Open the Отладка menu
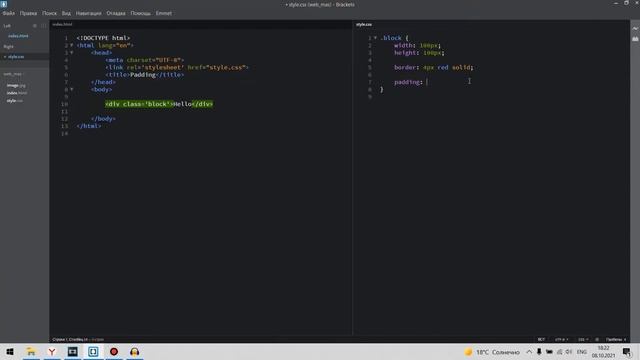The height and width of the screenshot is (360, 640). pyautogui.click(x=116, y=13)
